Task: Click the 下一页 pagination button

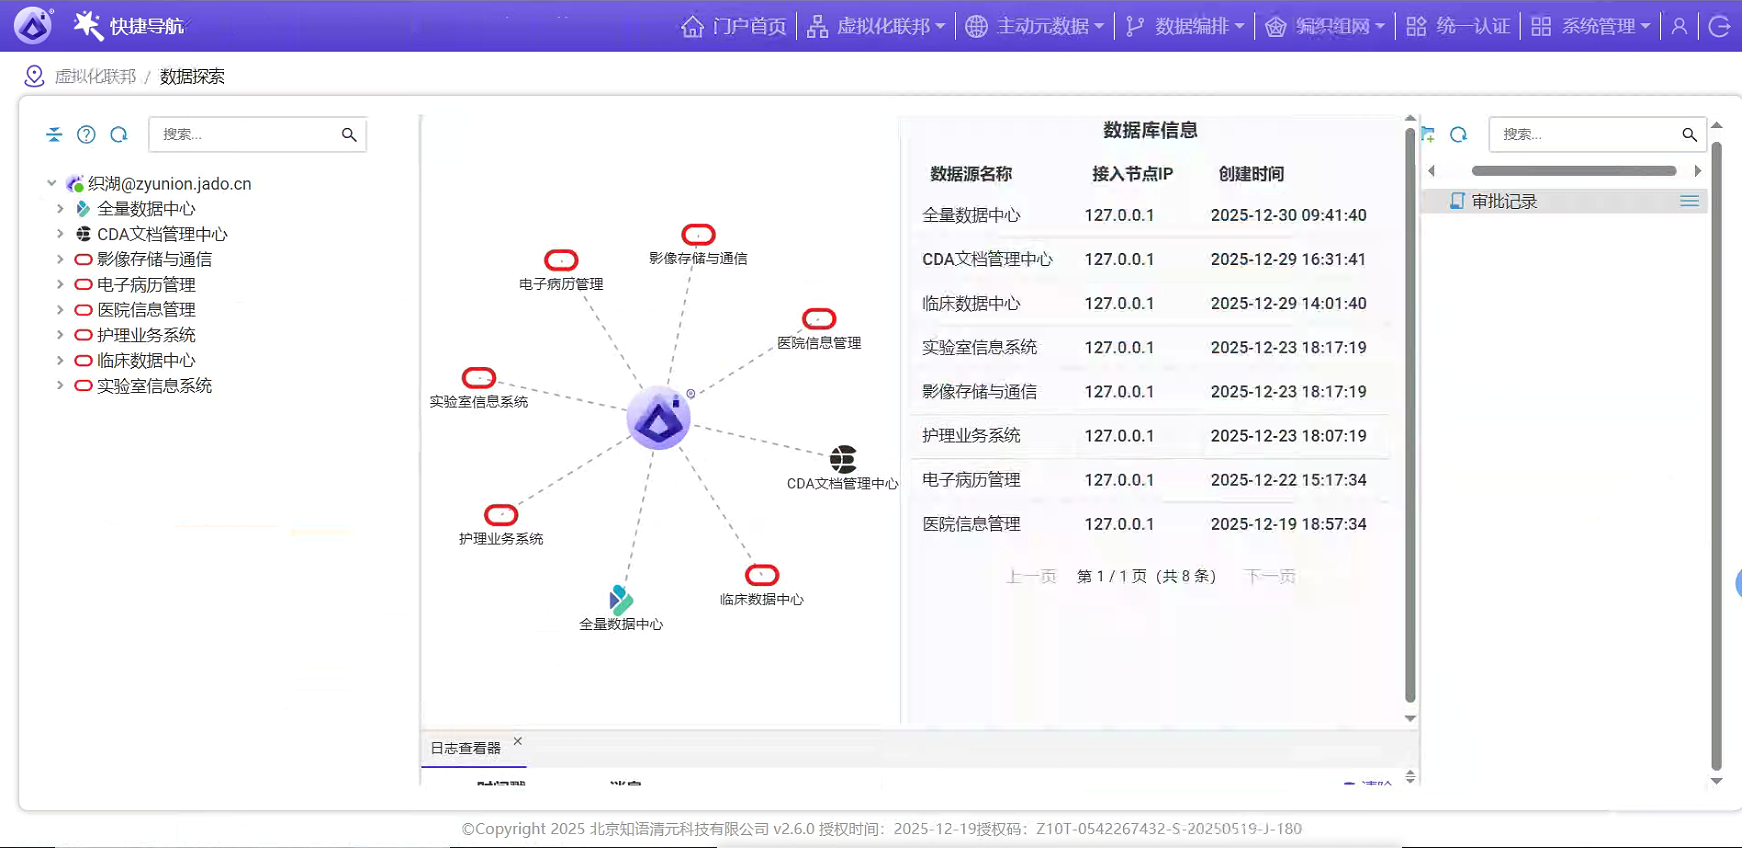Action: pyautogui.click(x=1269, y=576)
